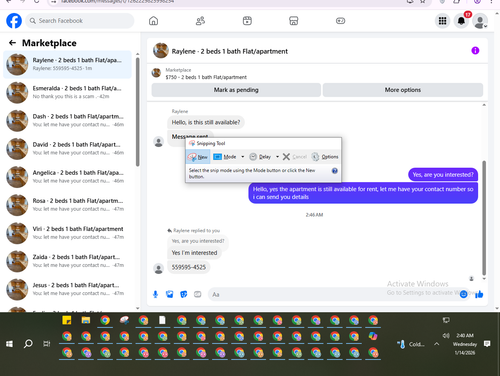Click the conversation list scrollbar
Image resolution: width=500 pixels, height=376 pixels.
138,112
